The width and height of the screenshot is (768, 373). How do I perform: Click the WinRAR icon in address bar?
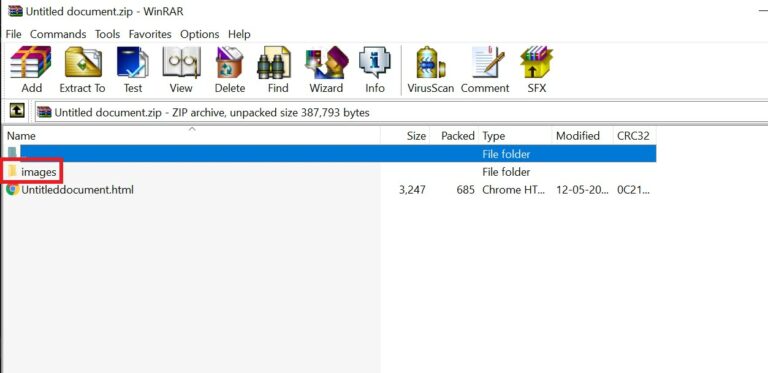pyautogui.click(x=44, y=113)
